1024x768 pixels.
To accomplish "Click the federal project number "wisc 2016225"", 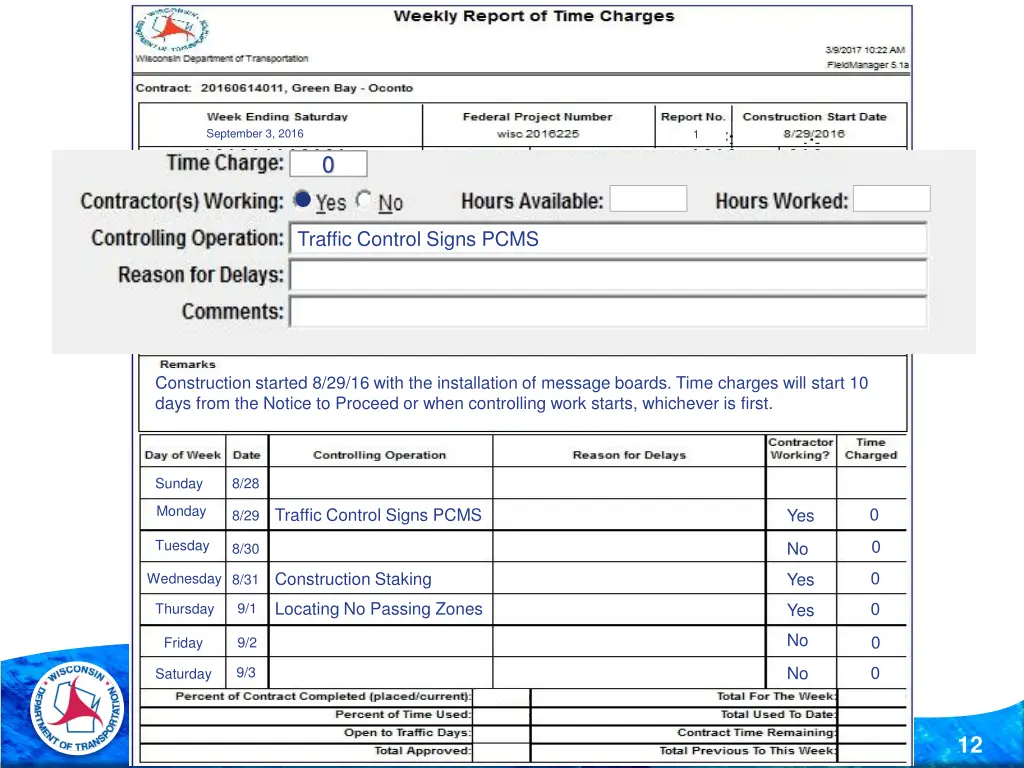I will pos(537,134).
